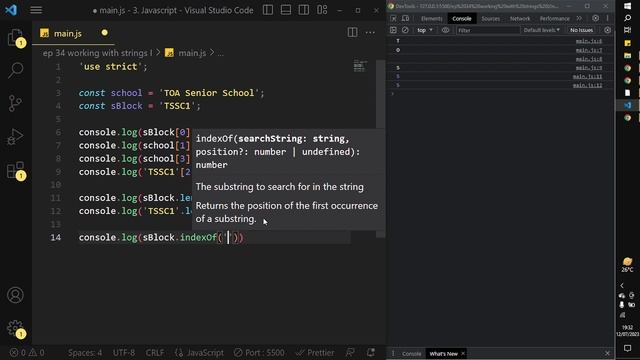640x360 pixels.
Task: Open the VS Code hamburger application menu
Action: coord(36,10)
